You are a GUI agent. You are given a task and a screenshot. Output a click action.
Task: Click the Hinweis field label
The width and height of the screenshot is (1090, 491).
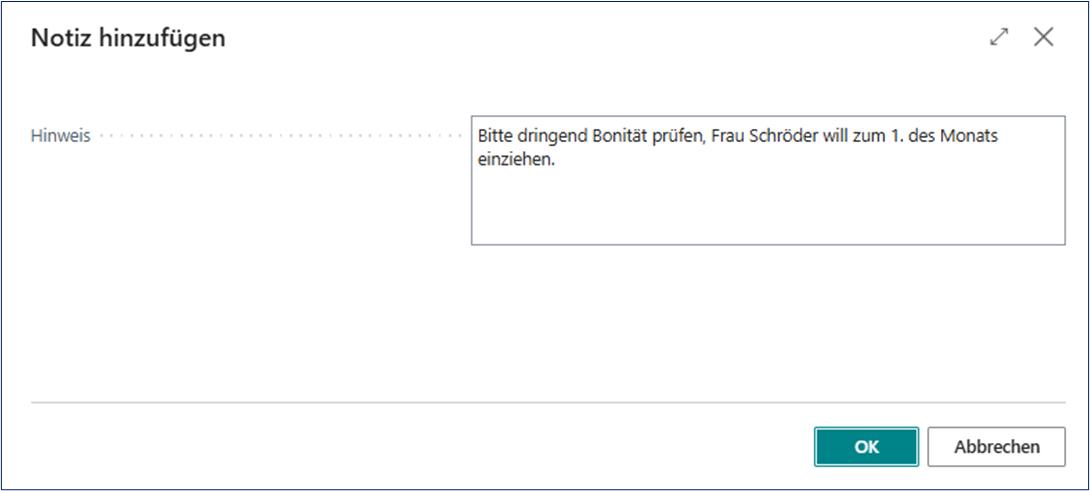tap(61, 136)
